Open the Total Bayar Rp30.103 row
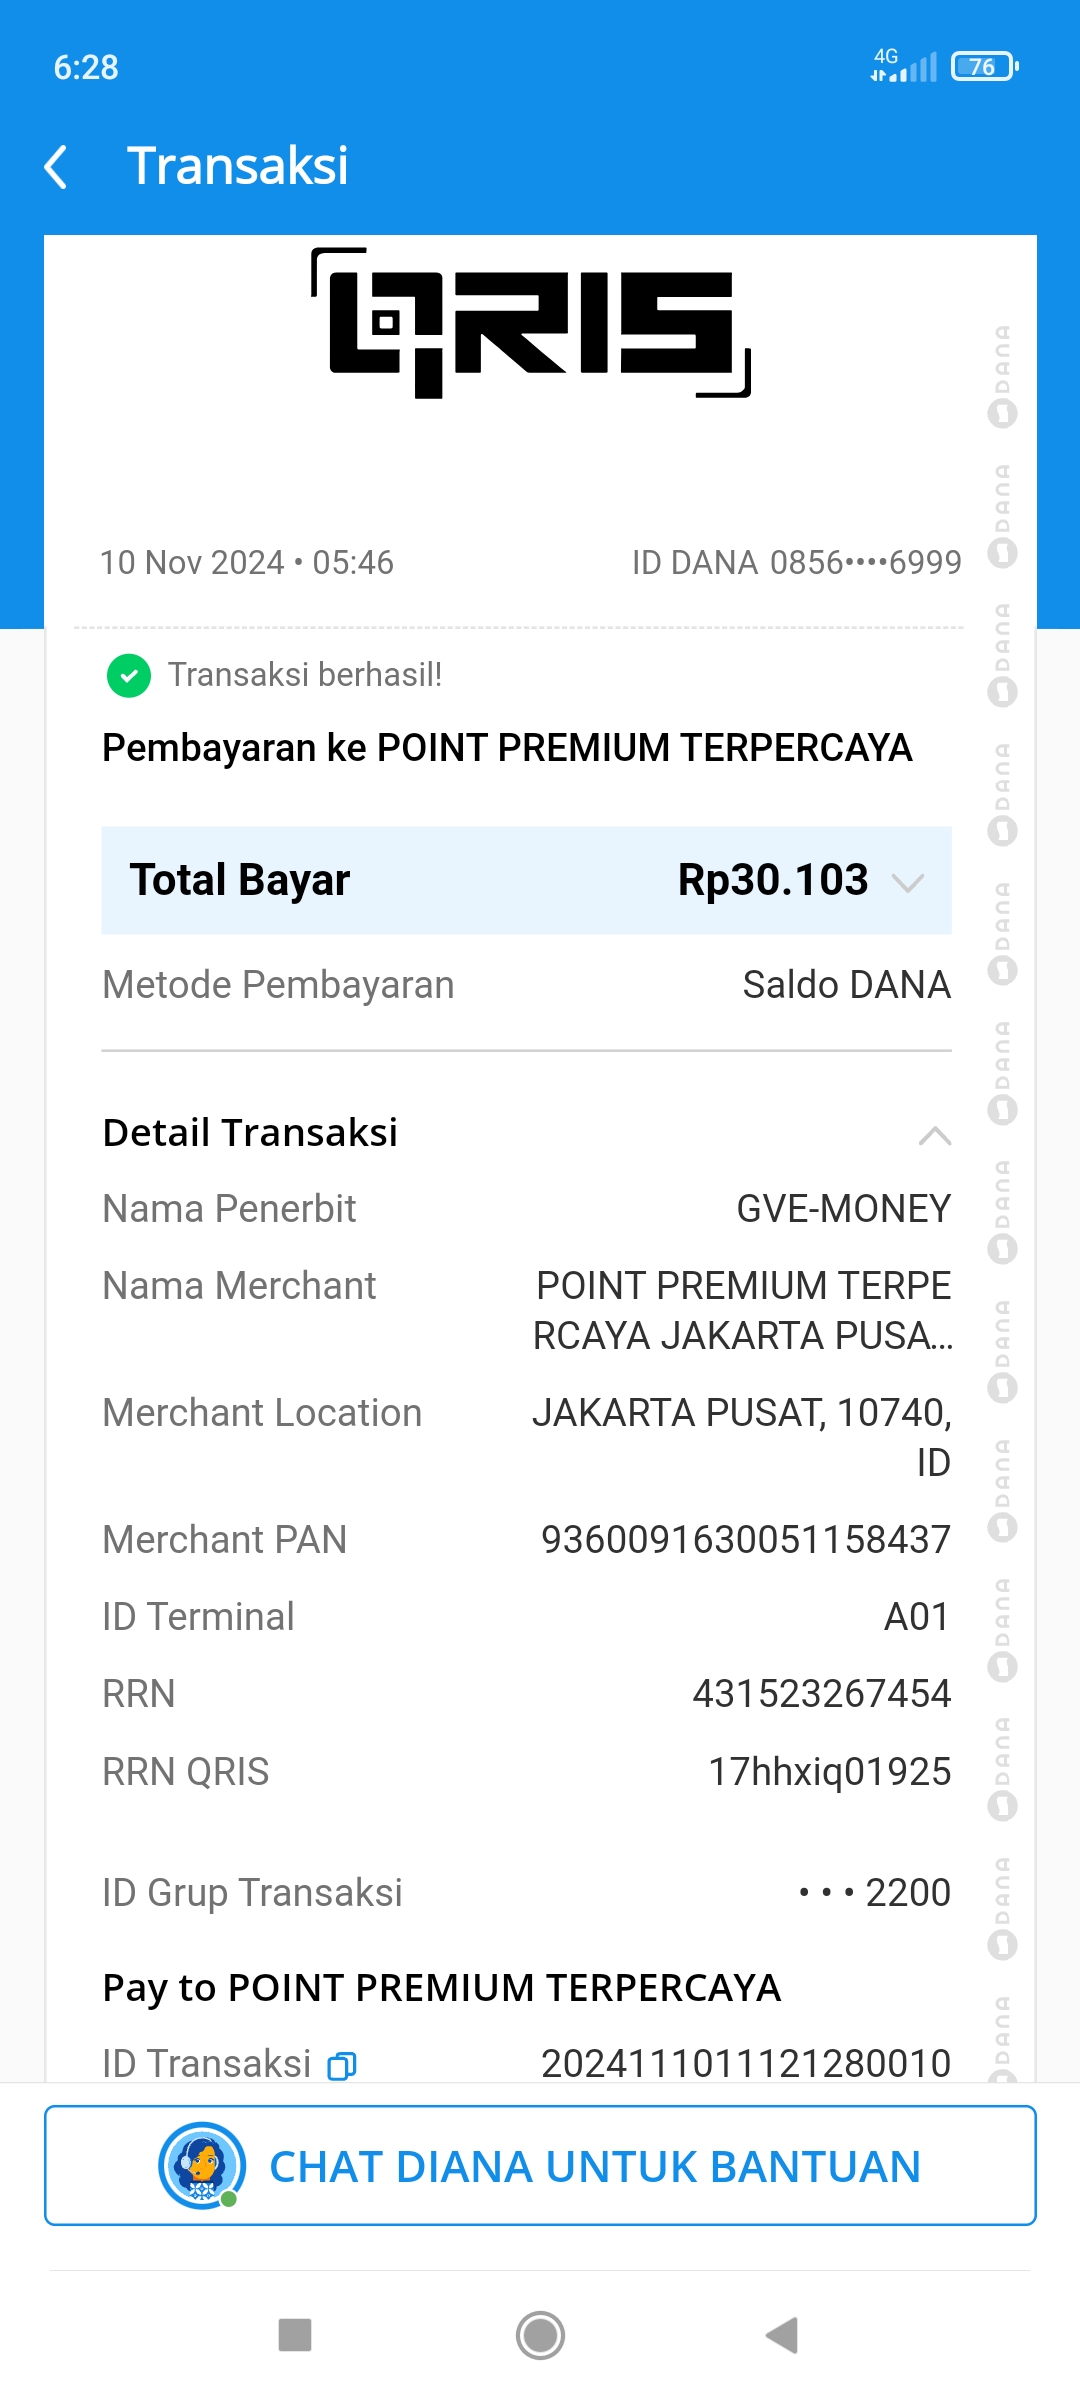Screen dimensions: 1080x2400 tap(526, 880)
